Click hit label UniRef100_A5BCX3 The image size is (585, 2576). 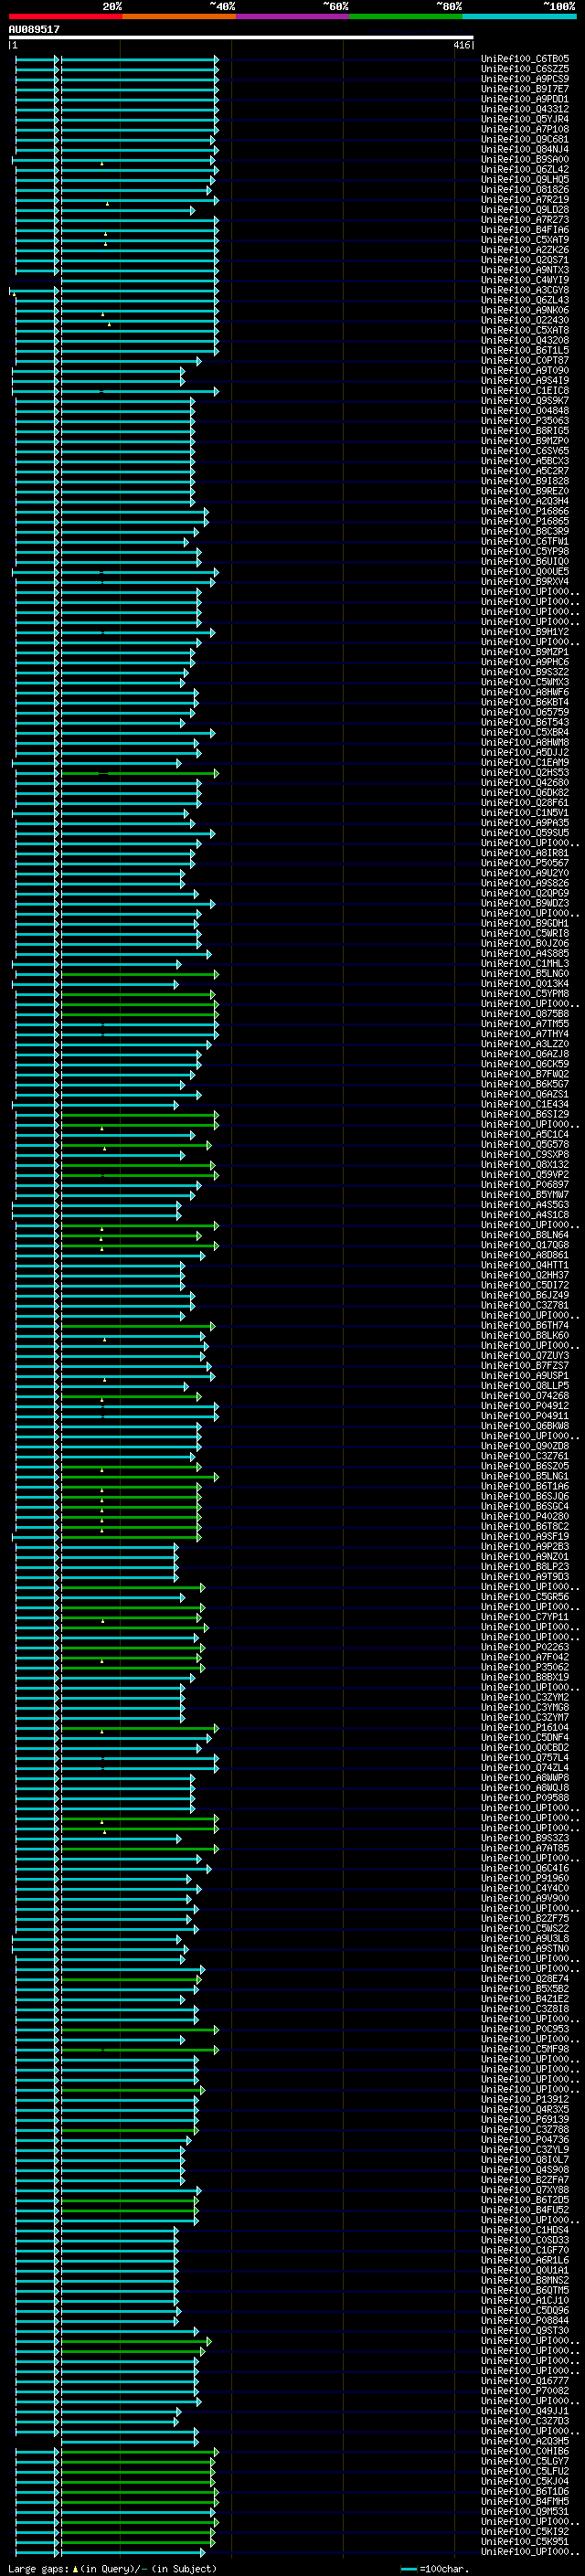tap(525, 461)
